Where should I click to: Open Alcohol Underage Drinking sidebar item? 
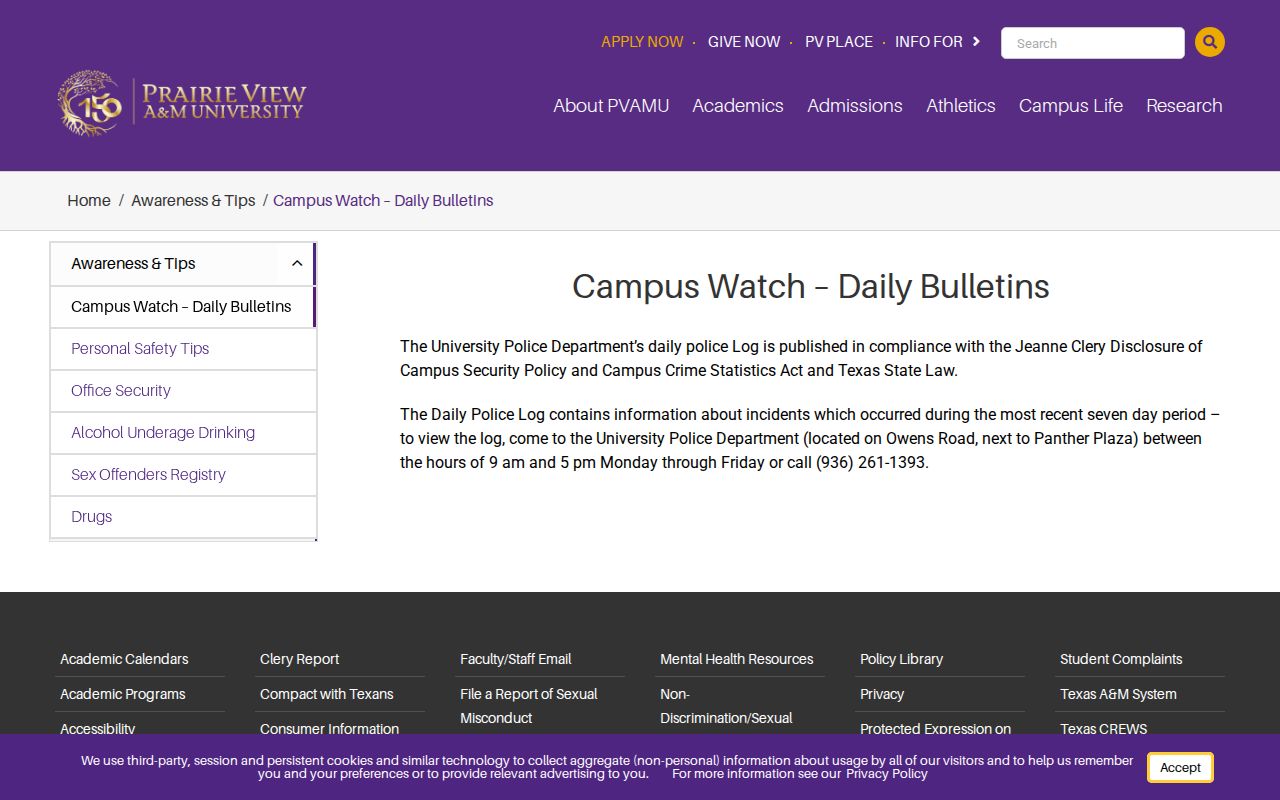[x=183, y=433]
